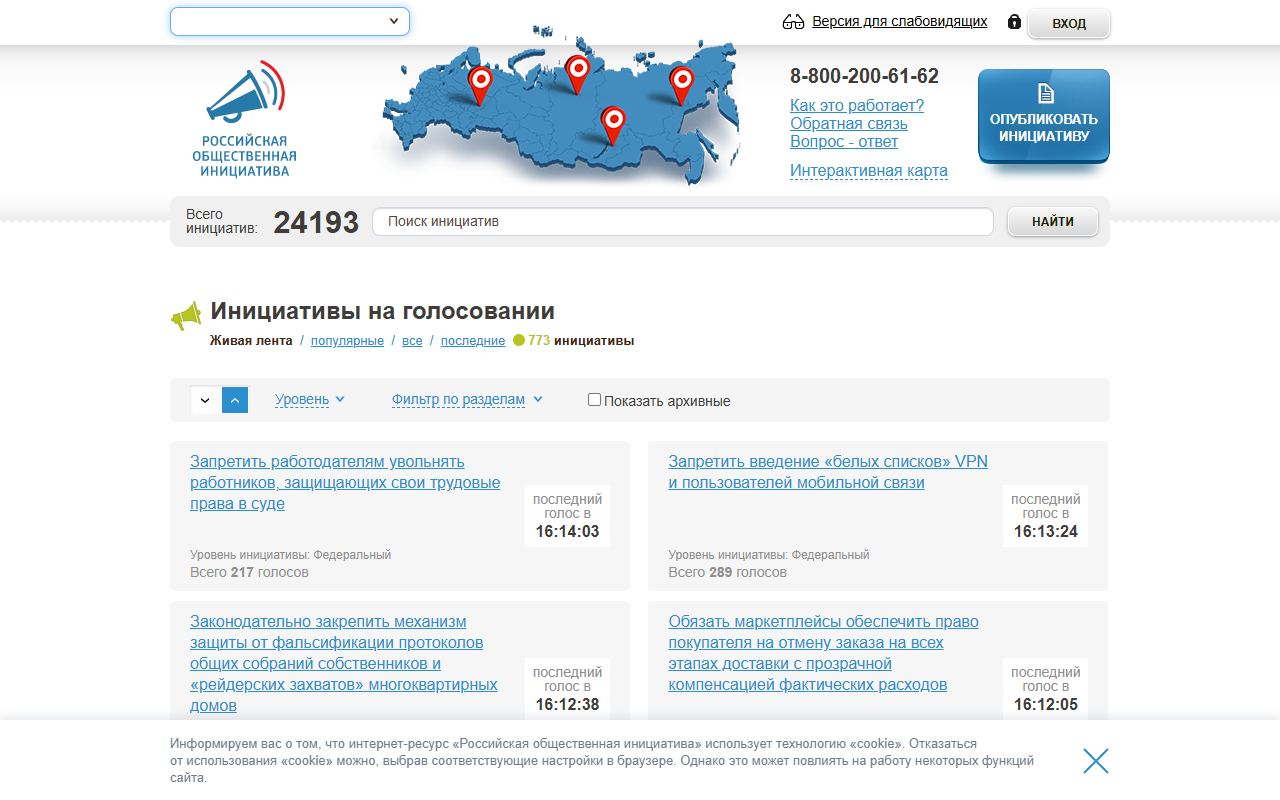Image resolution: width=1280 pixels, height=800 pixels.
Task: Sort ascending with the blue up arrow
Action: [235, 400]
